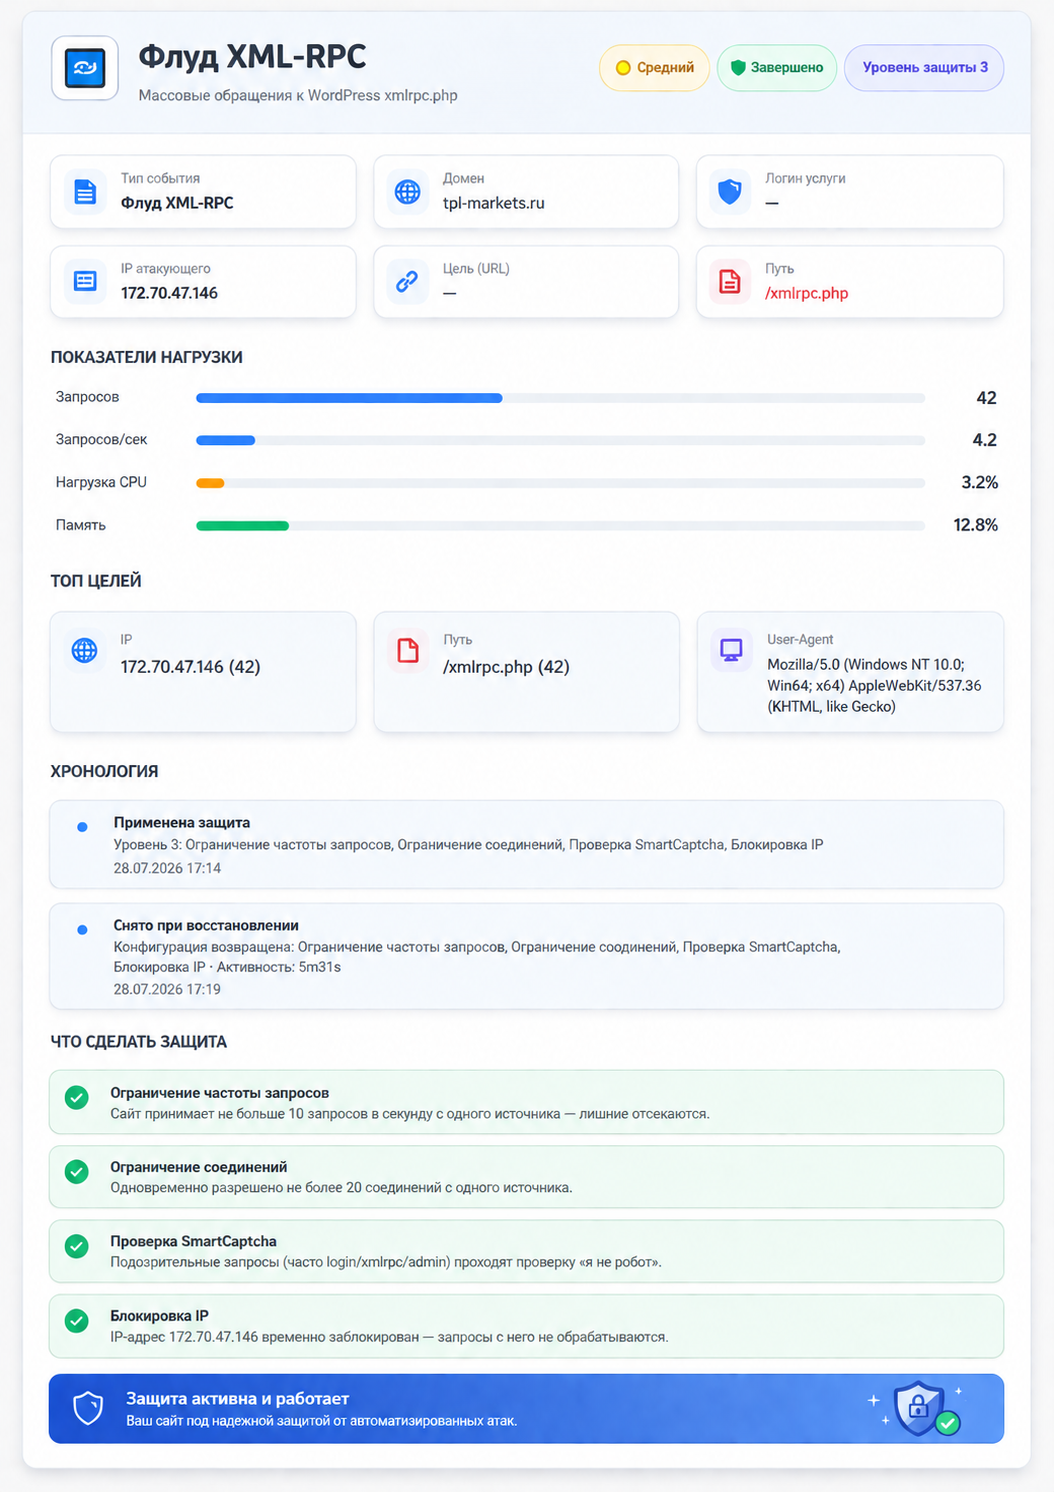The width and height of the screenshot is (1054, 1492).
Task: Click the /xmlrpc.php (42) top path
Action: [506, 667]
